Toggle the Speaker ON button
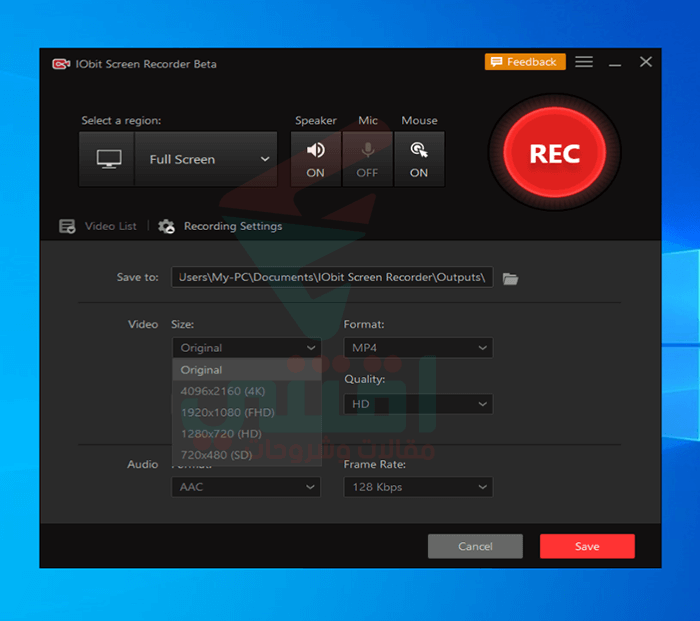The height and width of the screenshot is (621, 700). click(316, 159)
